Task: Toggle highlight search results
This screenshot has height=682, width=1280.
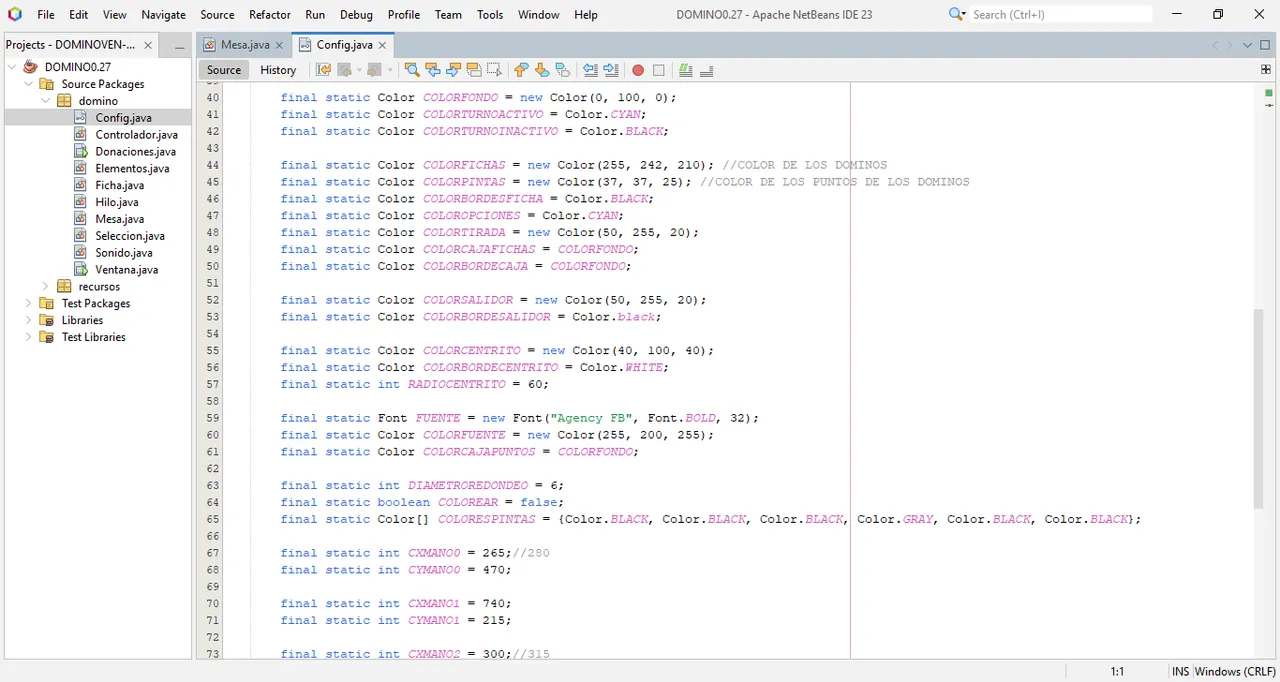Action: click(x=474, y=70)
